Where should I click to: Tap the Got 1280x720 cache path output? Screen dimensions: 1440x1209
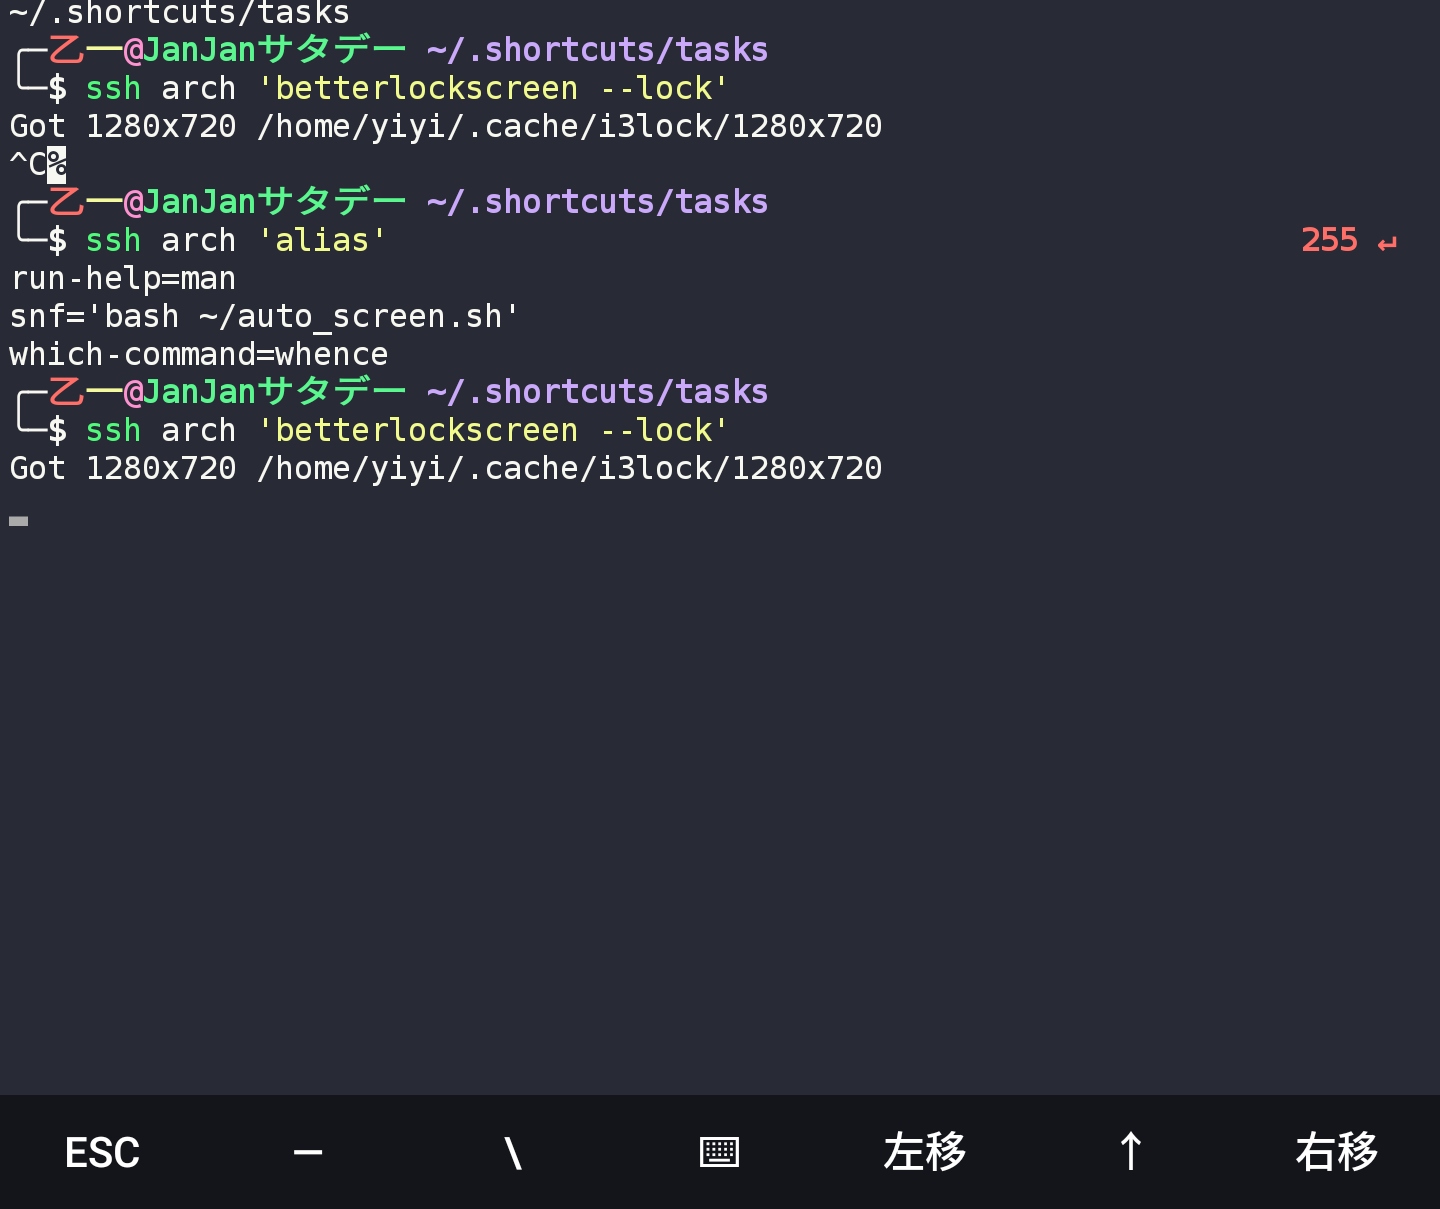coord(445,467)
